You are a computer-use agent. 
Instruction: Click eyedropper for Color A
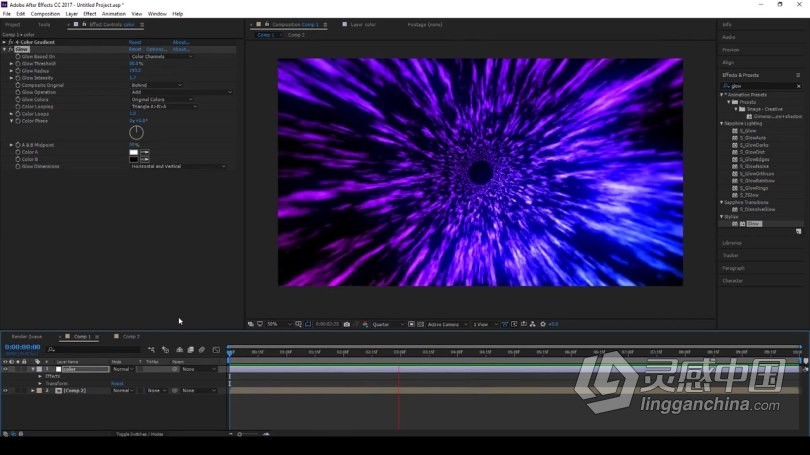145,152
